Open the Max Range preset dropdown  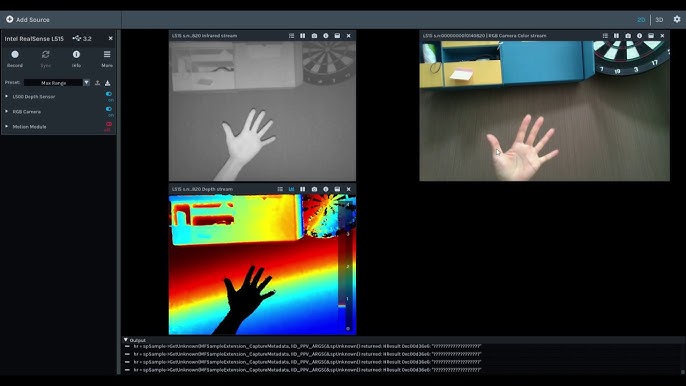tap(53, 83)
